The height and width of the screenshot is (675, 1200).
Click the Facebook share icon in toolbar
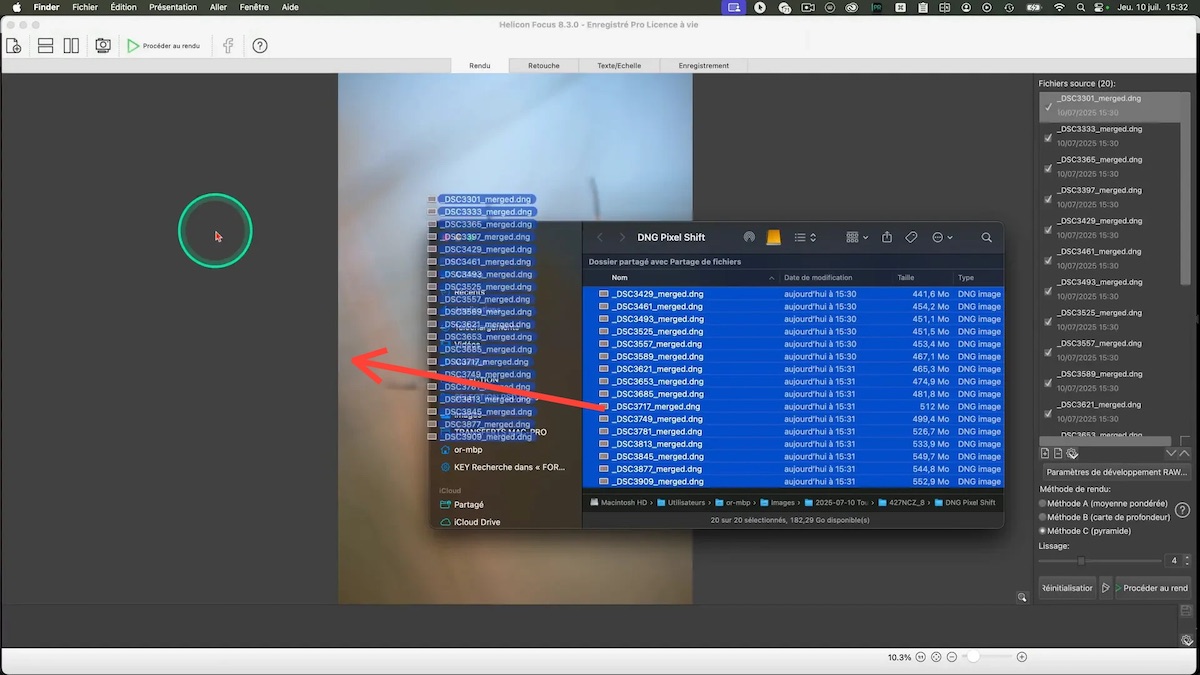(228, 46)
